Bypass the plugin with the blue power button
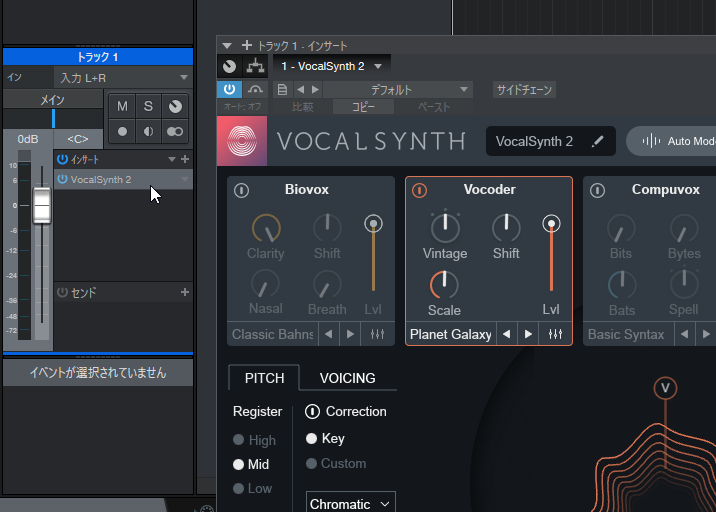716x512 pixels. pyautogui.click(x=228, y=90)
